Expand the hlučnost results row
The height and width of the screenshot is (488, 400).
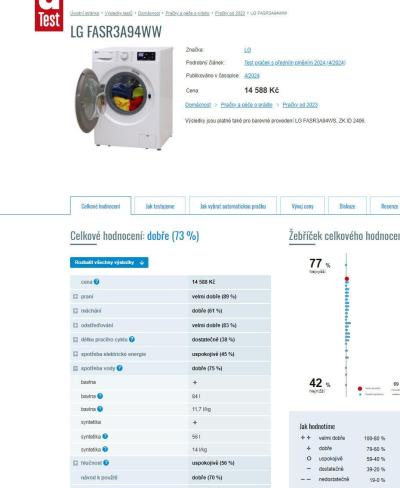[x=75, y=463]
